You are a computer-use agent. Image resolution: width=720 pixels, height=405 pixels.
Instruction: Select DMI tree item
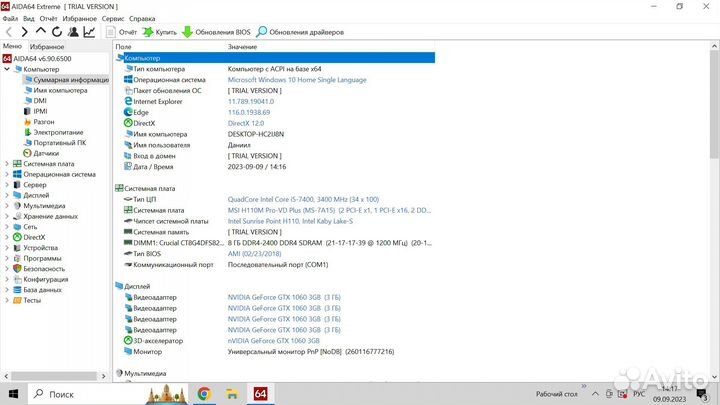pyautogui.click(x=40, y=101)
